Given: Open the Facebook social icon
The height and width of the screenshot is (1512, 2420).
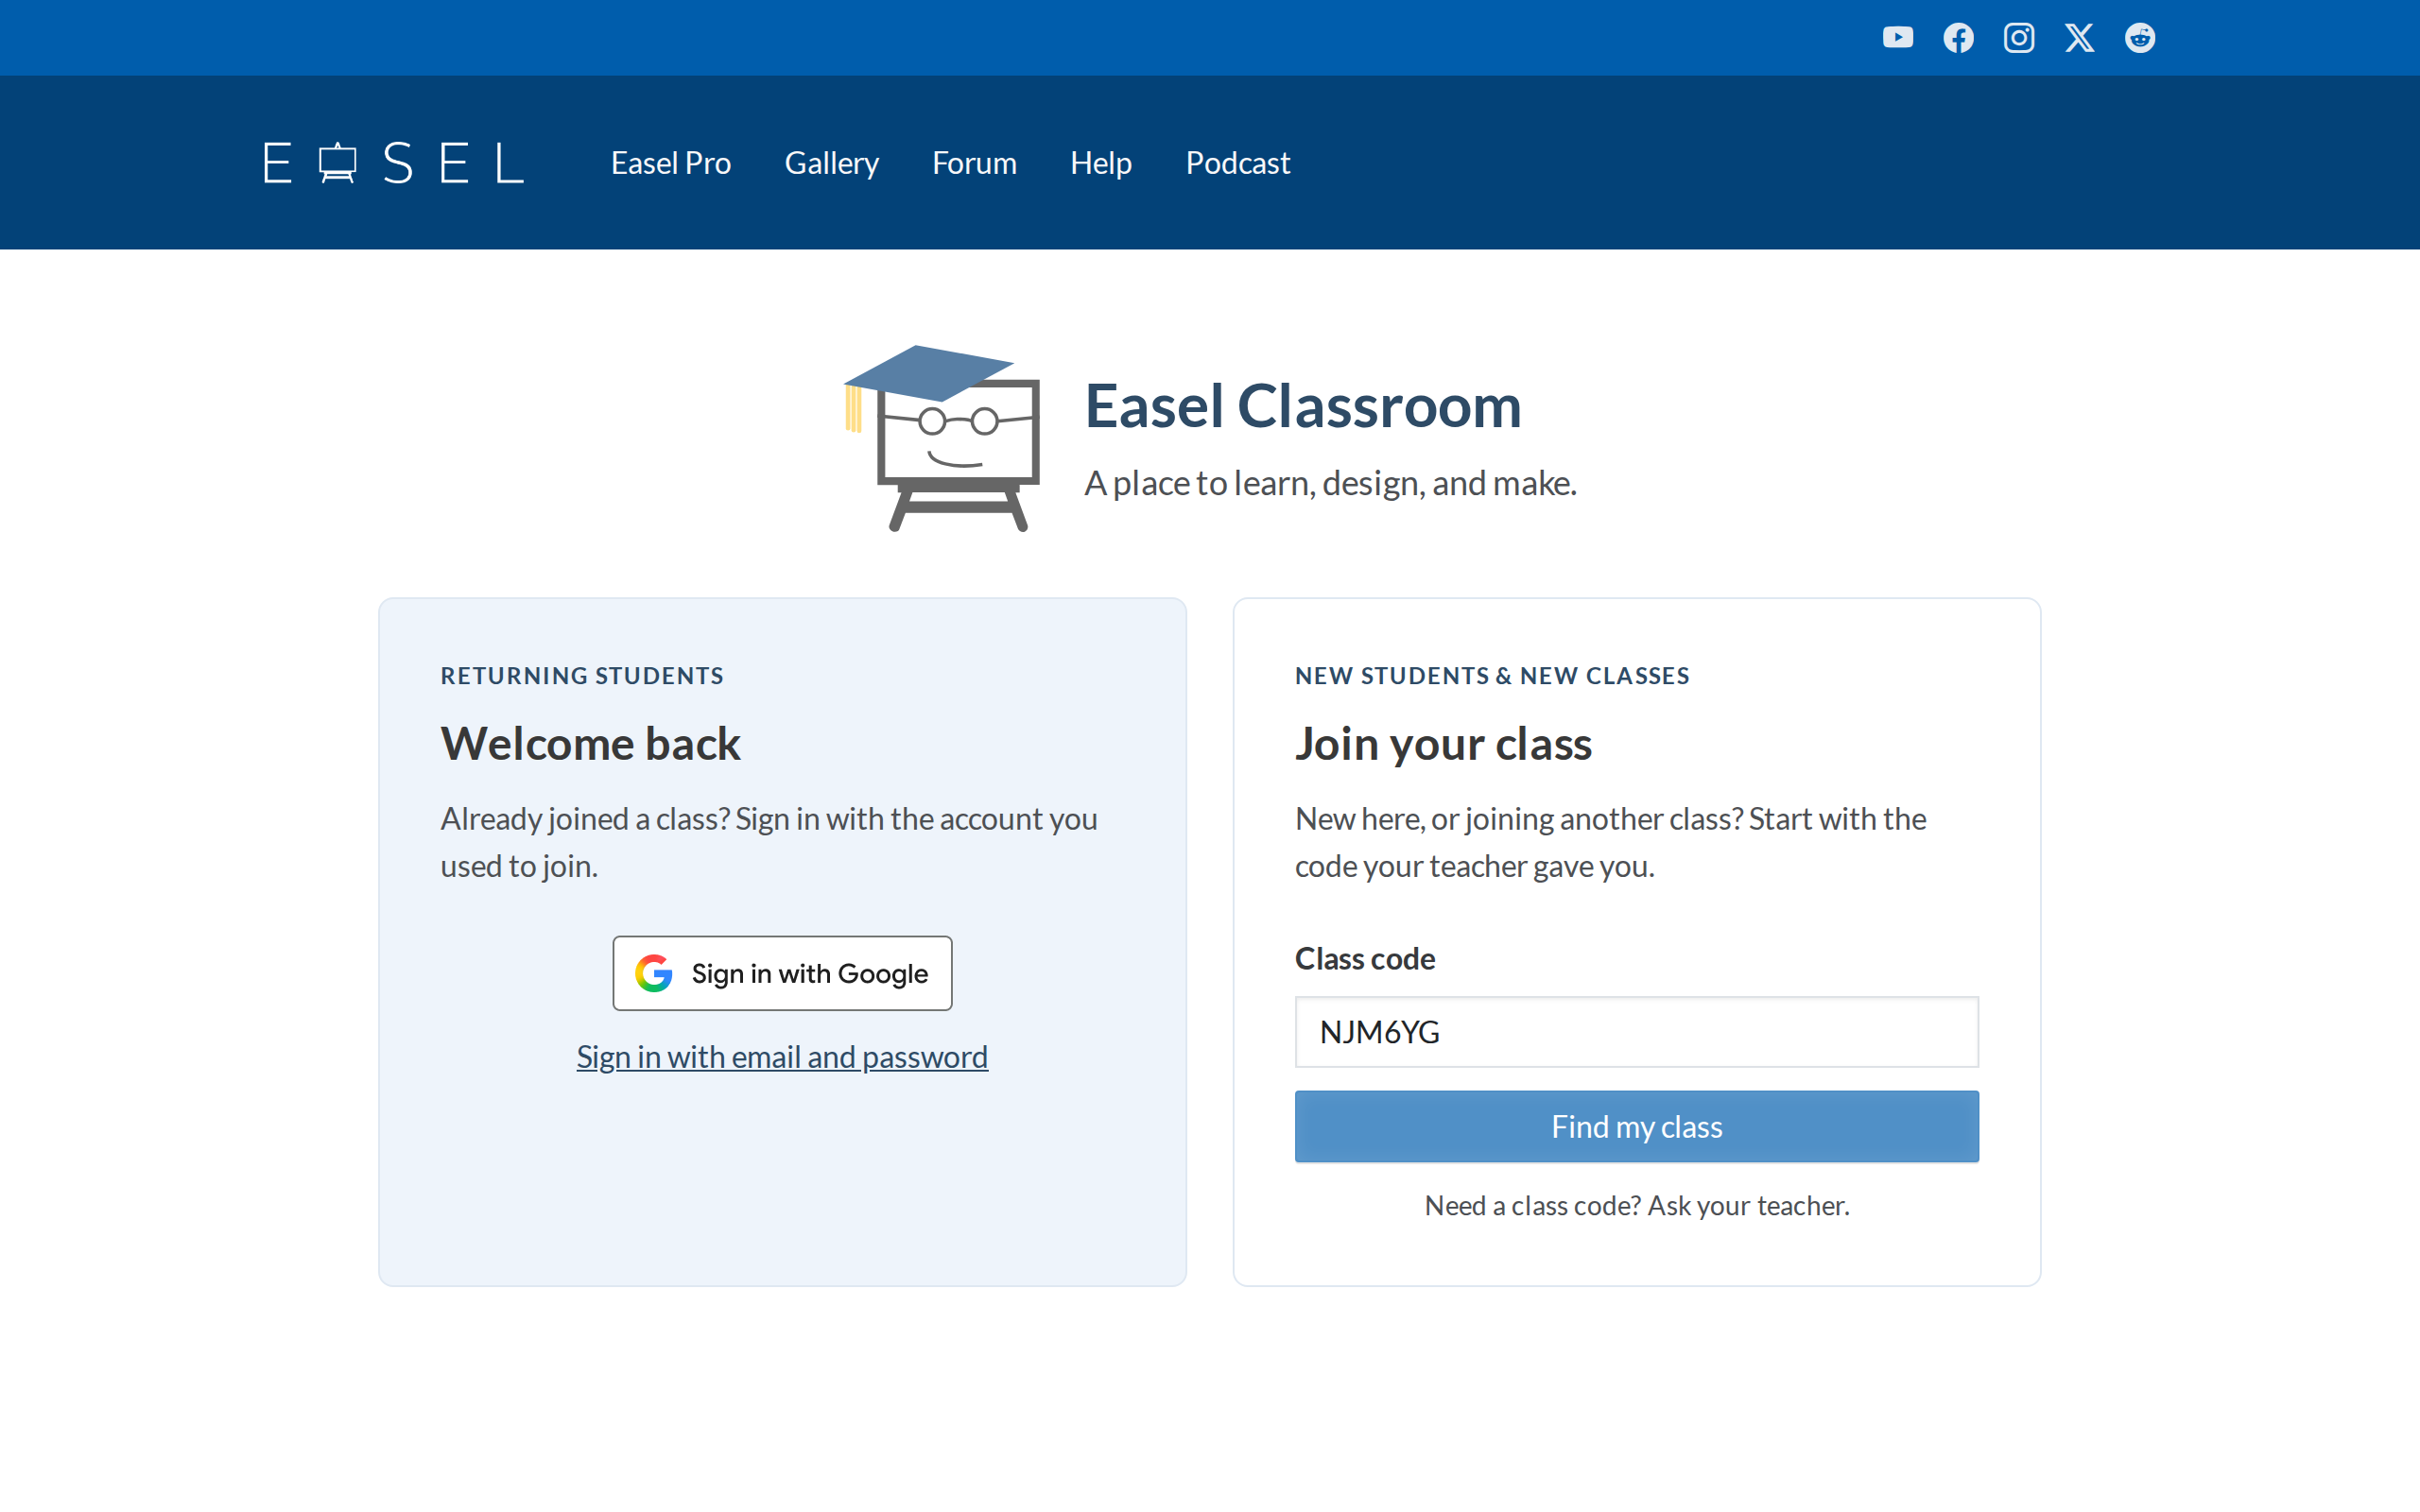Looking at the screenshot, I should pyautogui.click(x=1958, y=38).
